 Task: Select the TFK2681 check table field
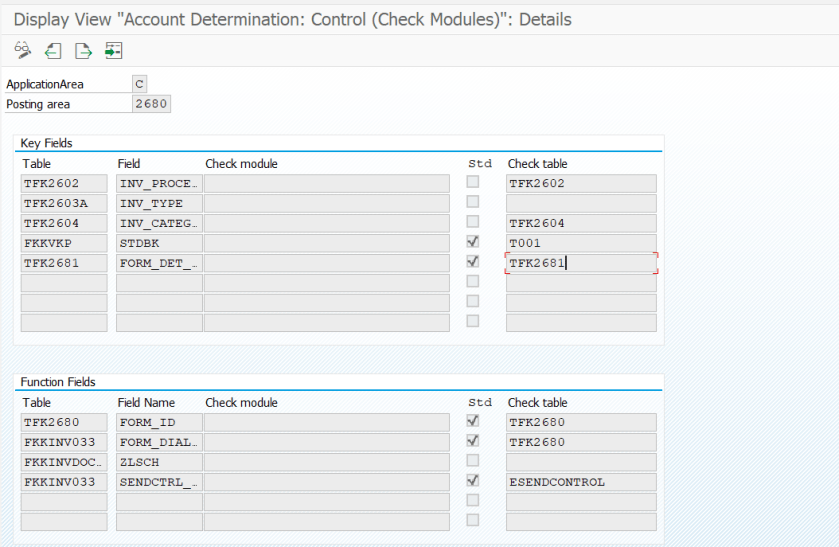click(x=580, y=263)
